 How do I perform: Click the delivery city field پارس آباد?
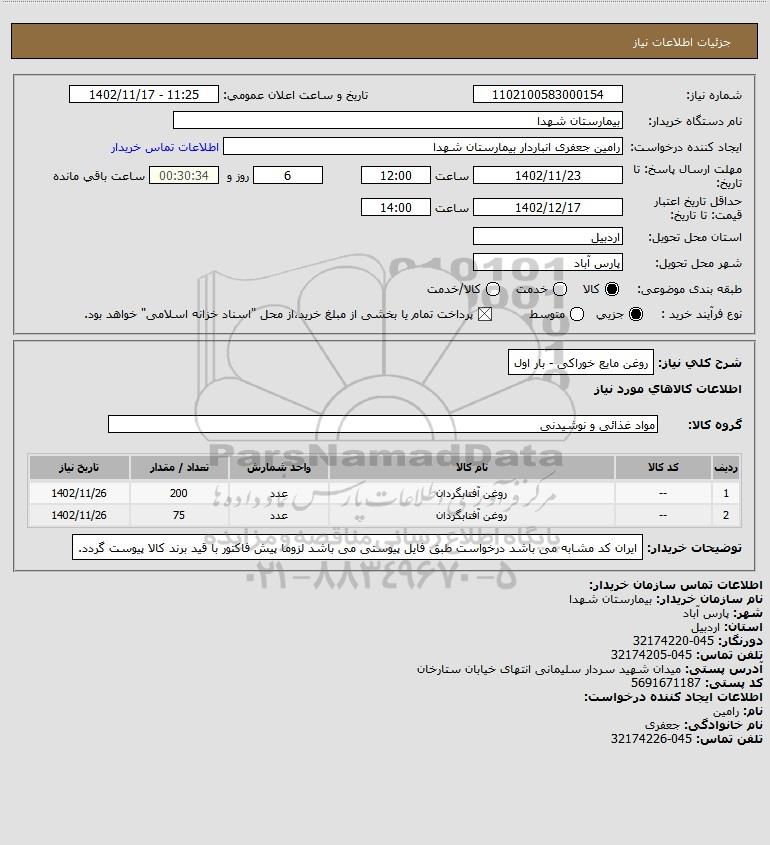coord(547,262)
